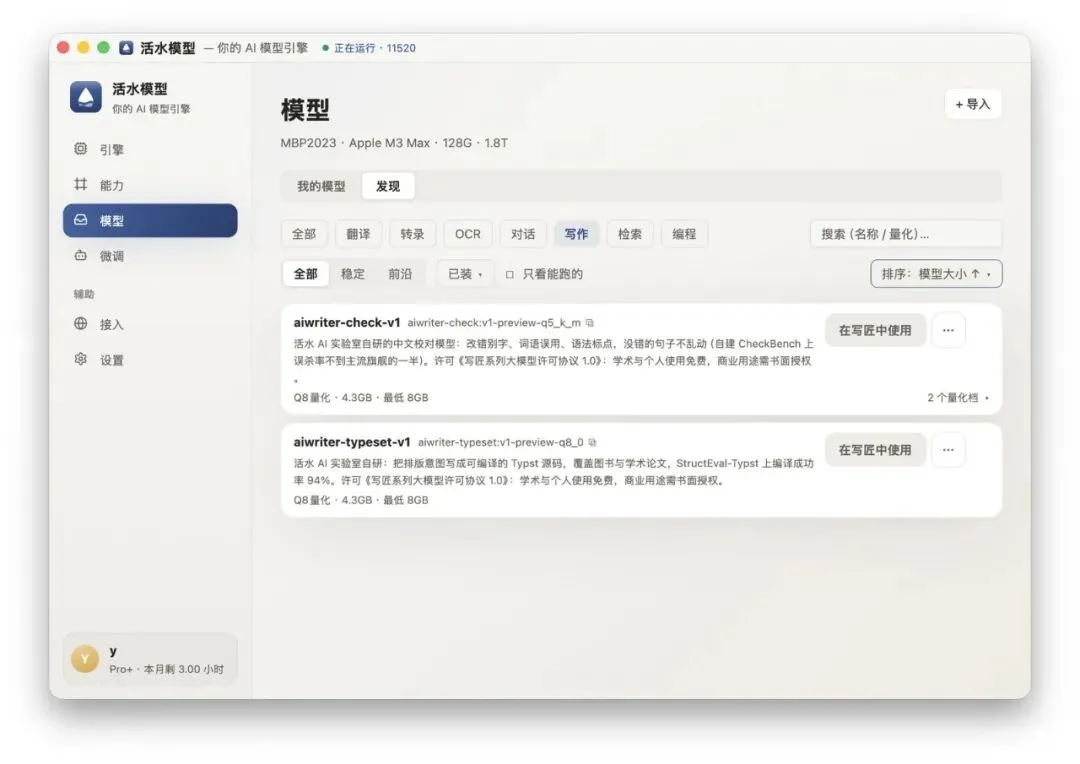1080x764 pixels.
Task: Copy the aiwriter-typeset model ID icon
Action: (592, 442)
